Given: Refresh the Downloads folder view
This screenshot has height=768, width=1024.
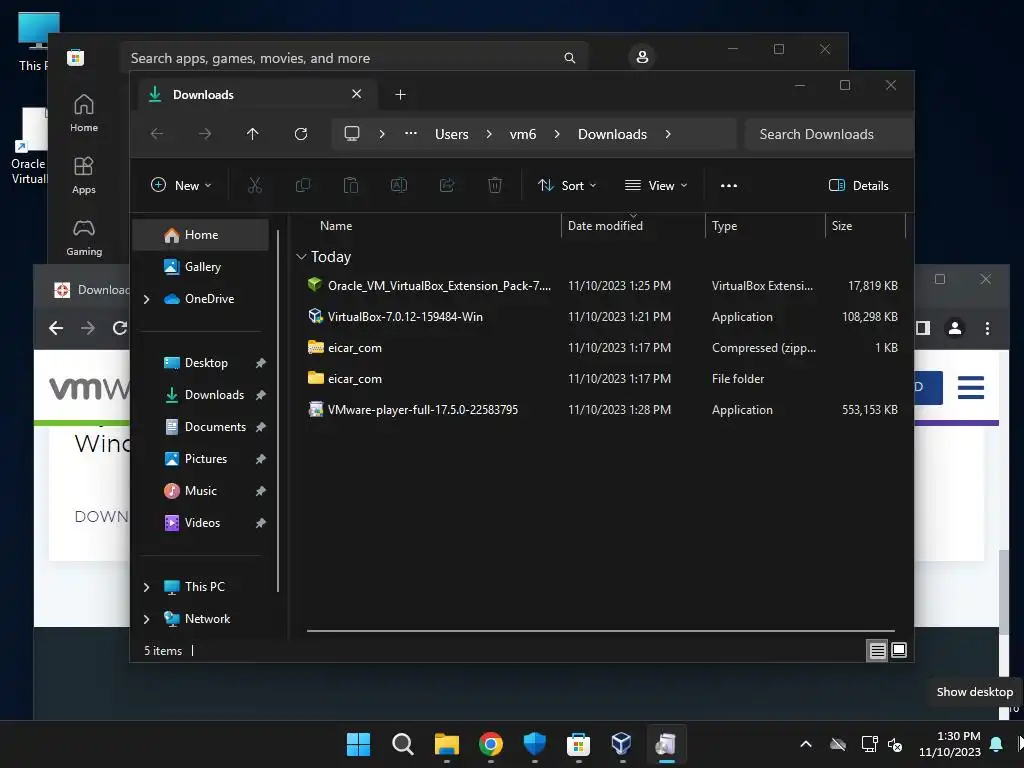Looking at the screenshot, I should point(301,134).
